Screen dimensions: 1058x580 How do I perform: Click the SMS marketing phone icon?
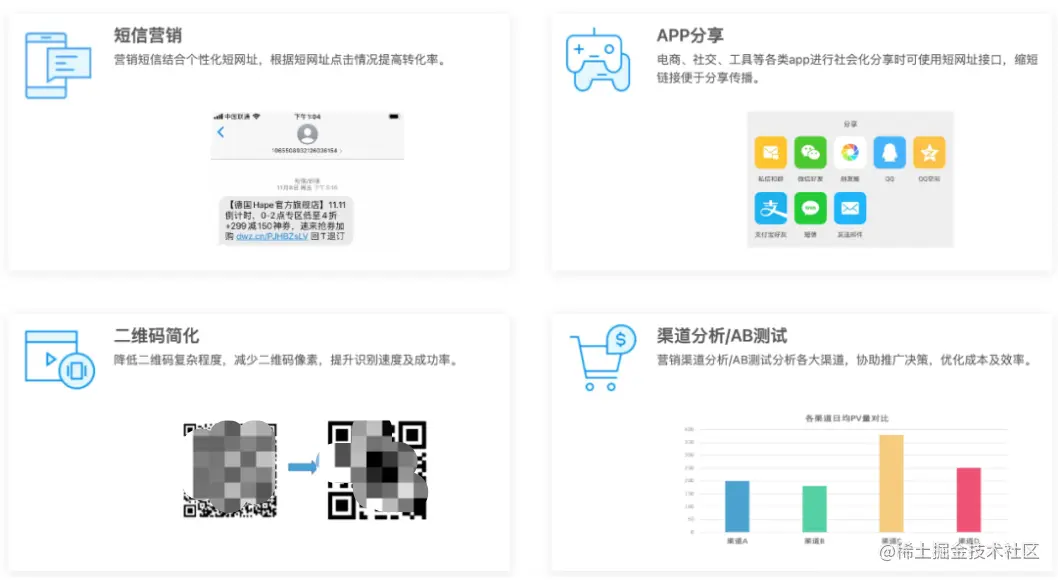pyautogui.click(x=58, y=65)
